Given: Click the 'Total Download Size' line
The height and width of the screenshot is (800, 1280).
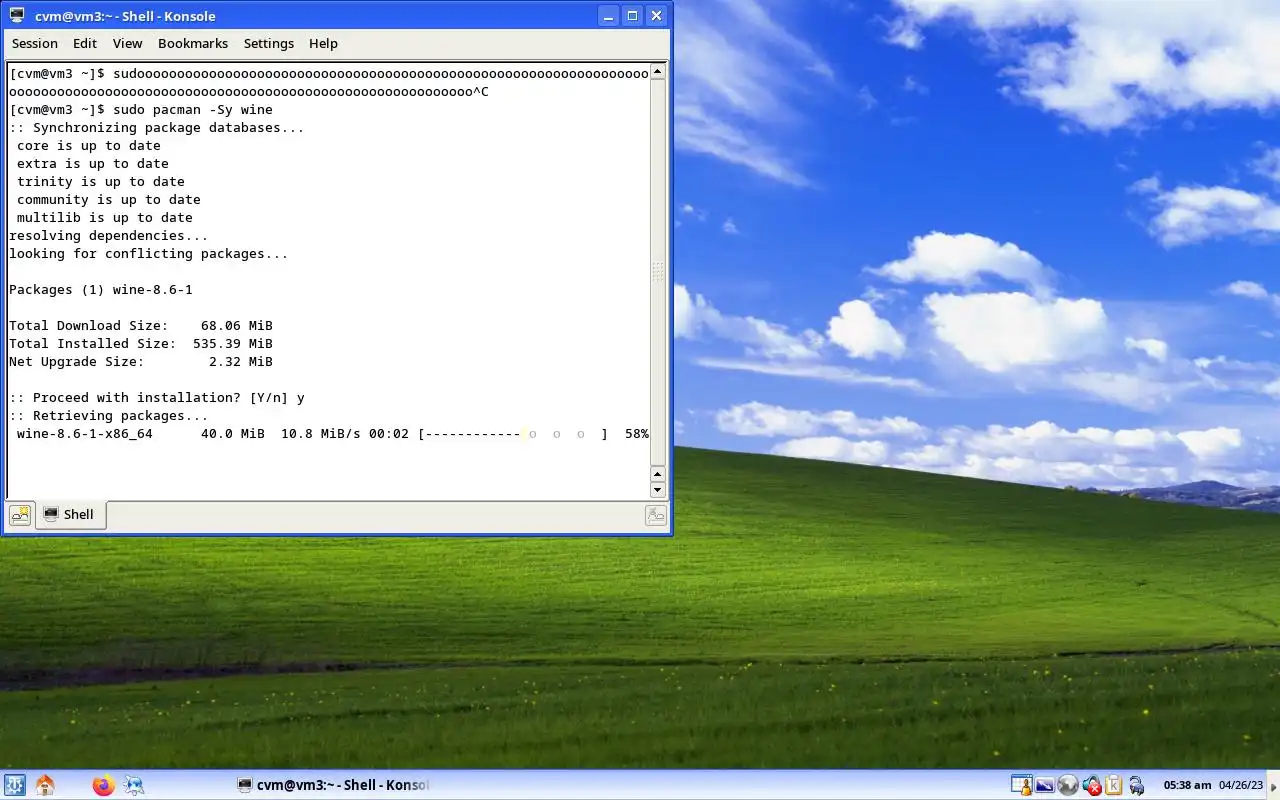Looking at the screenshot, I should tap(141, 326).
